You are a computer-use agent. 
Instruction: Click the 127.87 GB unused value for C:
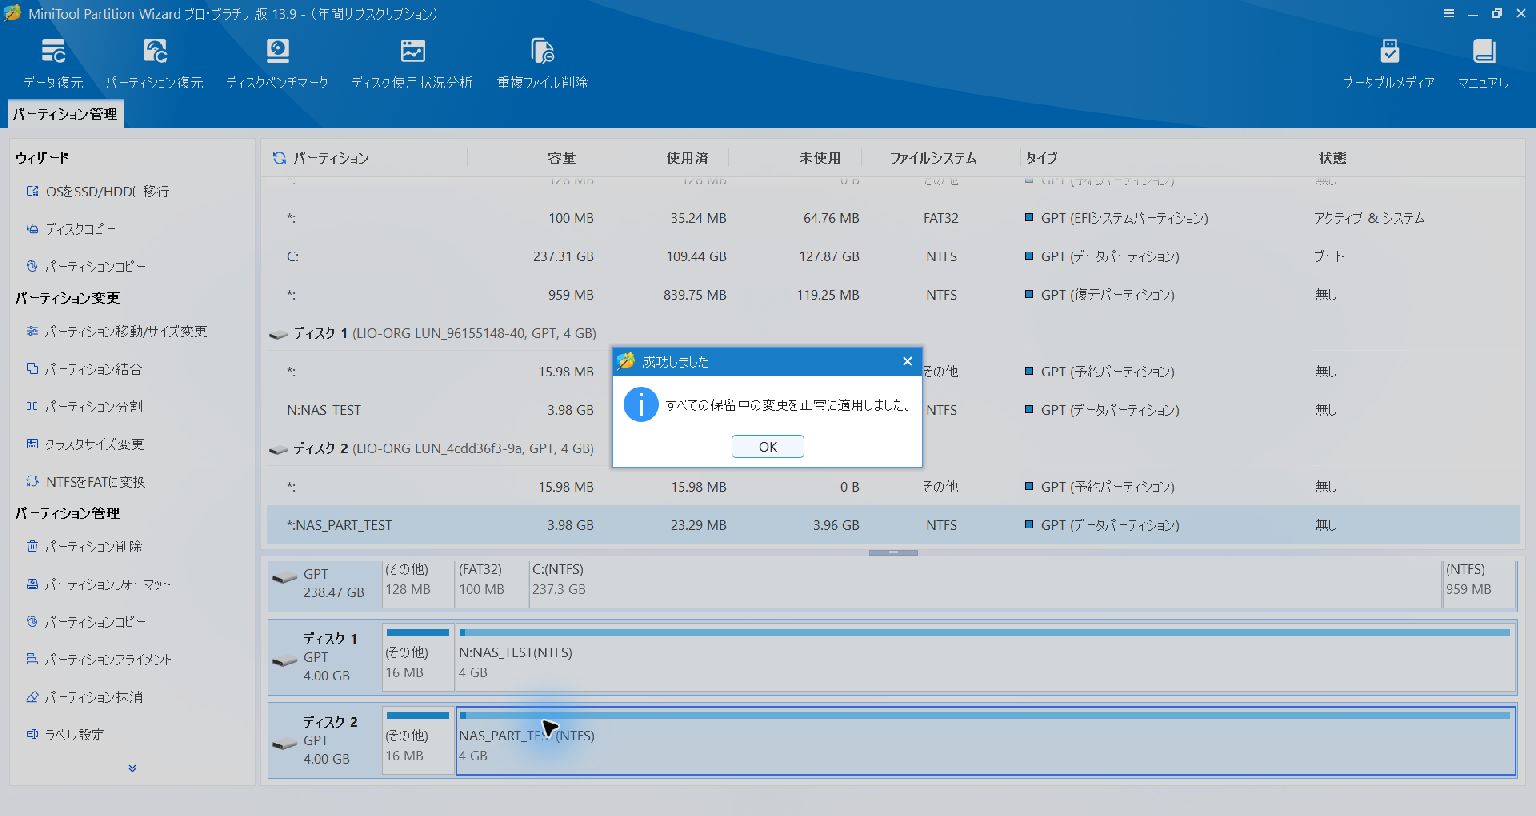pyautogui.click(x=830, y=257)
